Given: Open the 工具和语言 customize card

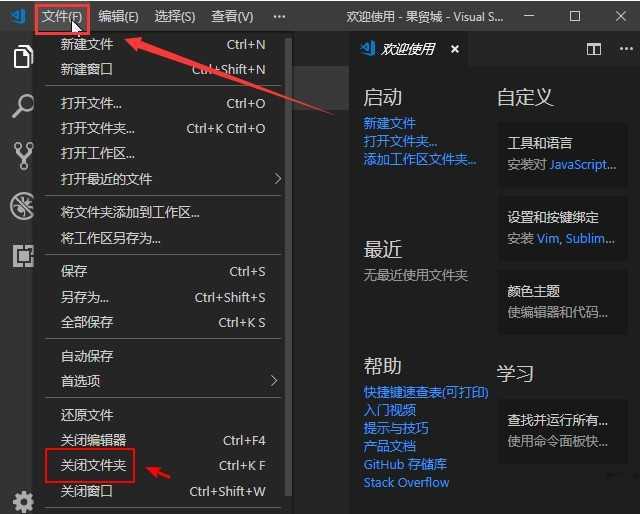Looking at the screenshot, I should pos(563,154).
